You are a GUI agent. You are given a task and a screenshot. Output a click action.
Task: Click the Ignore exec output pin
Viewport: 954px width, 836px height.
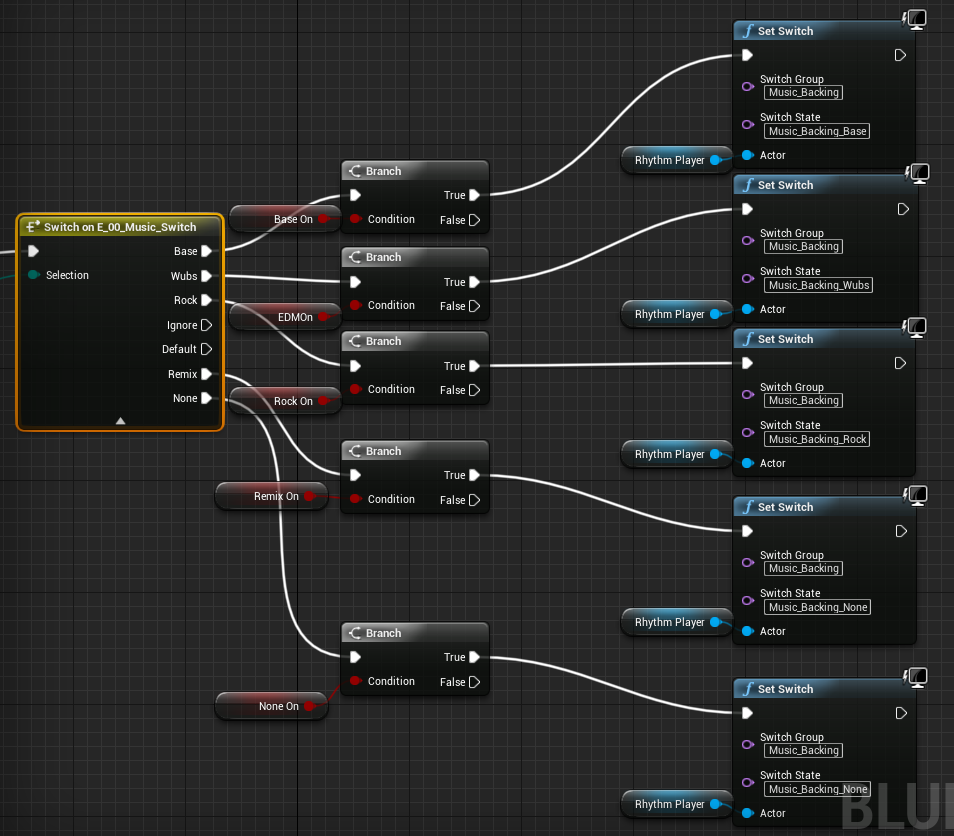(207, 326)
